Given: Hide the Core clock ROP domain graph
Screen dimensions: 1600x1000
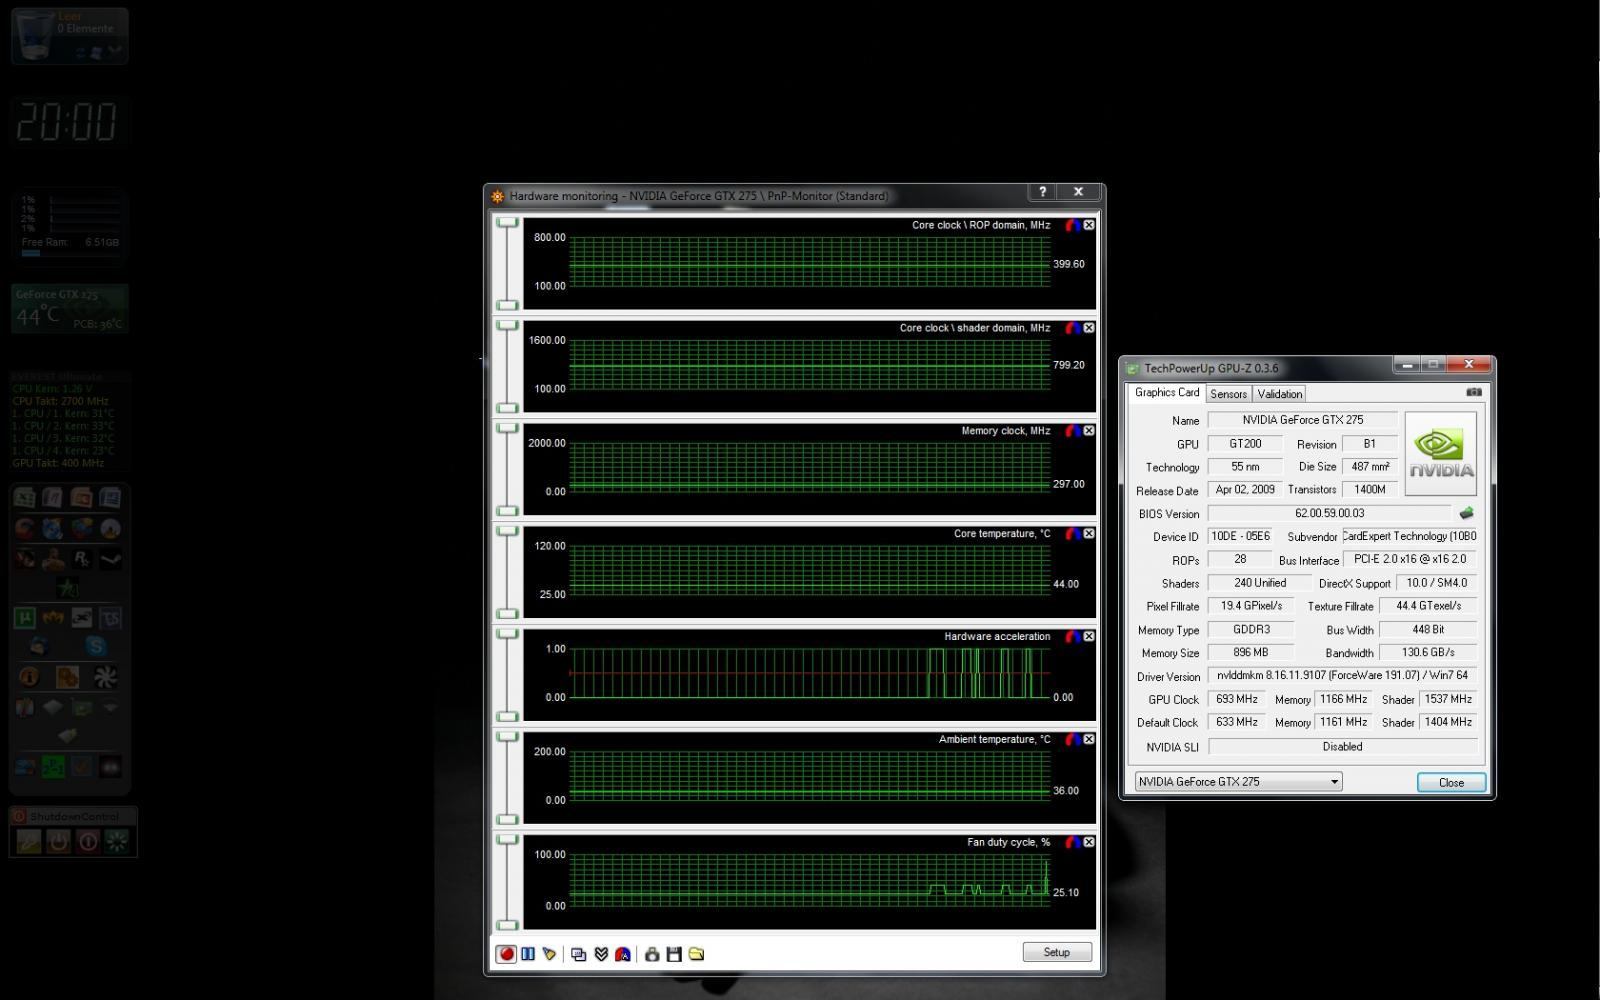Looking at the screenshot, I should pyautogui.click(x=1089, y=225).
